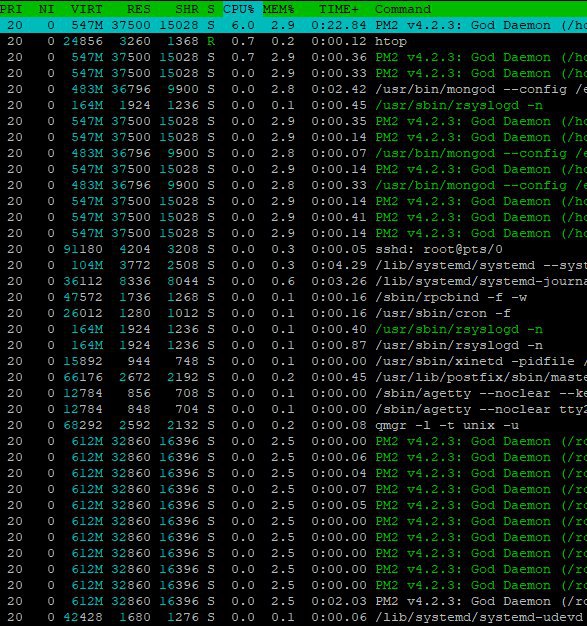Viewport: 587px width, 626px height.
Task: Click the TIME+ column header
Action: [x=339, y=9]
